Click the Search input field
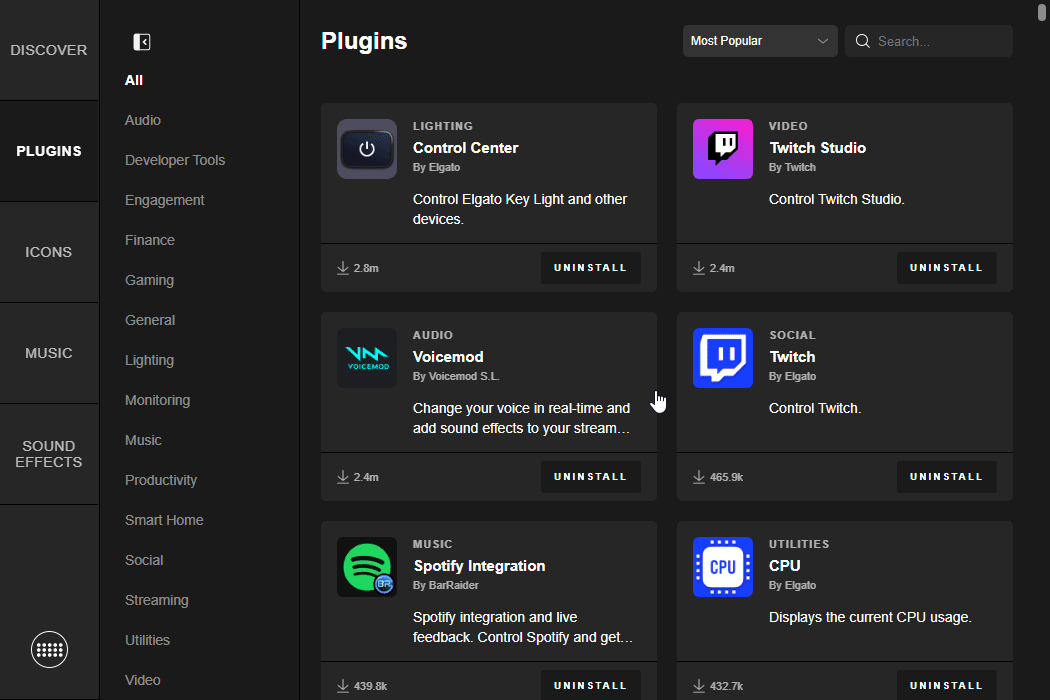This screenshot has width=1050, height=700. tap(929, 41)
